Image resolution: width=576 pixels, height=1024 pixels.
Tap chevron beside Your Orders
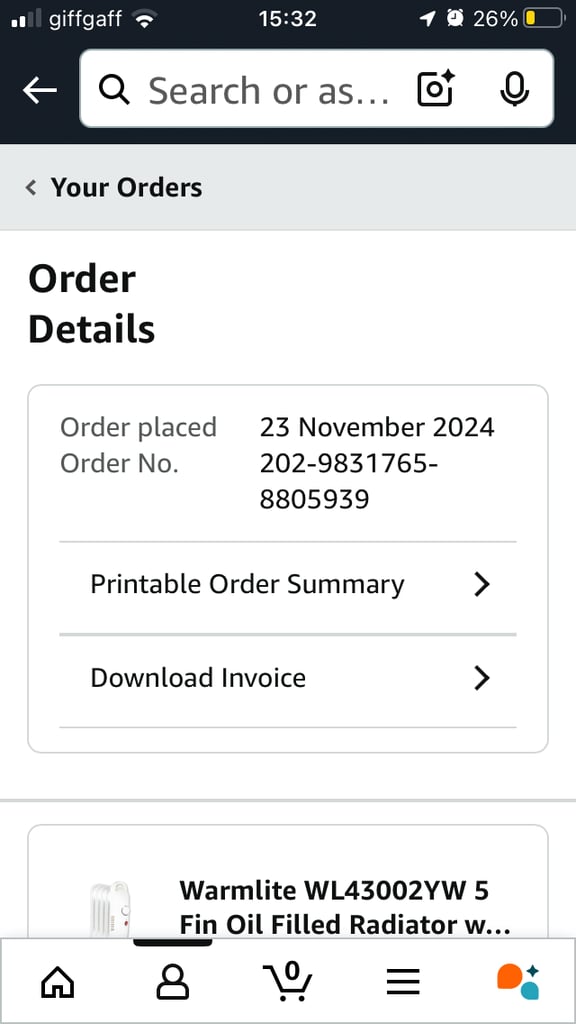tap(31, 188)
